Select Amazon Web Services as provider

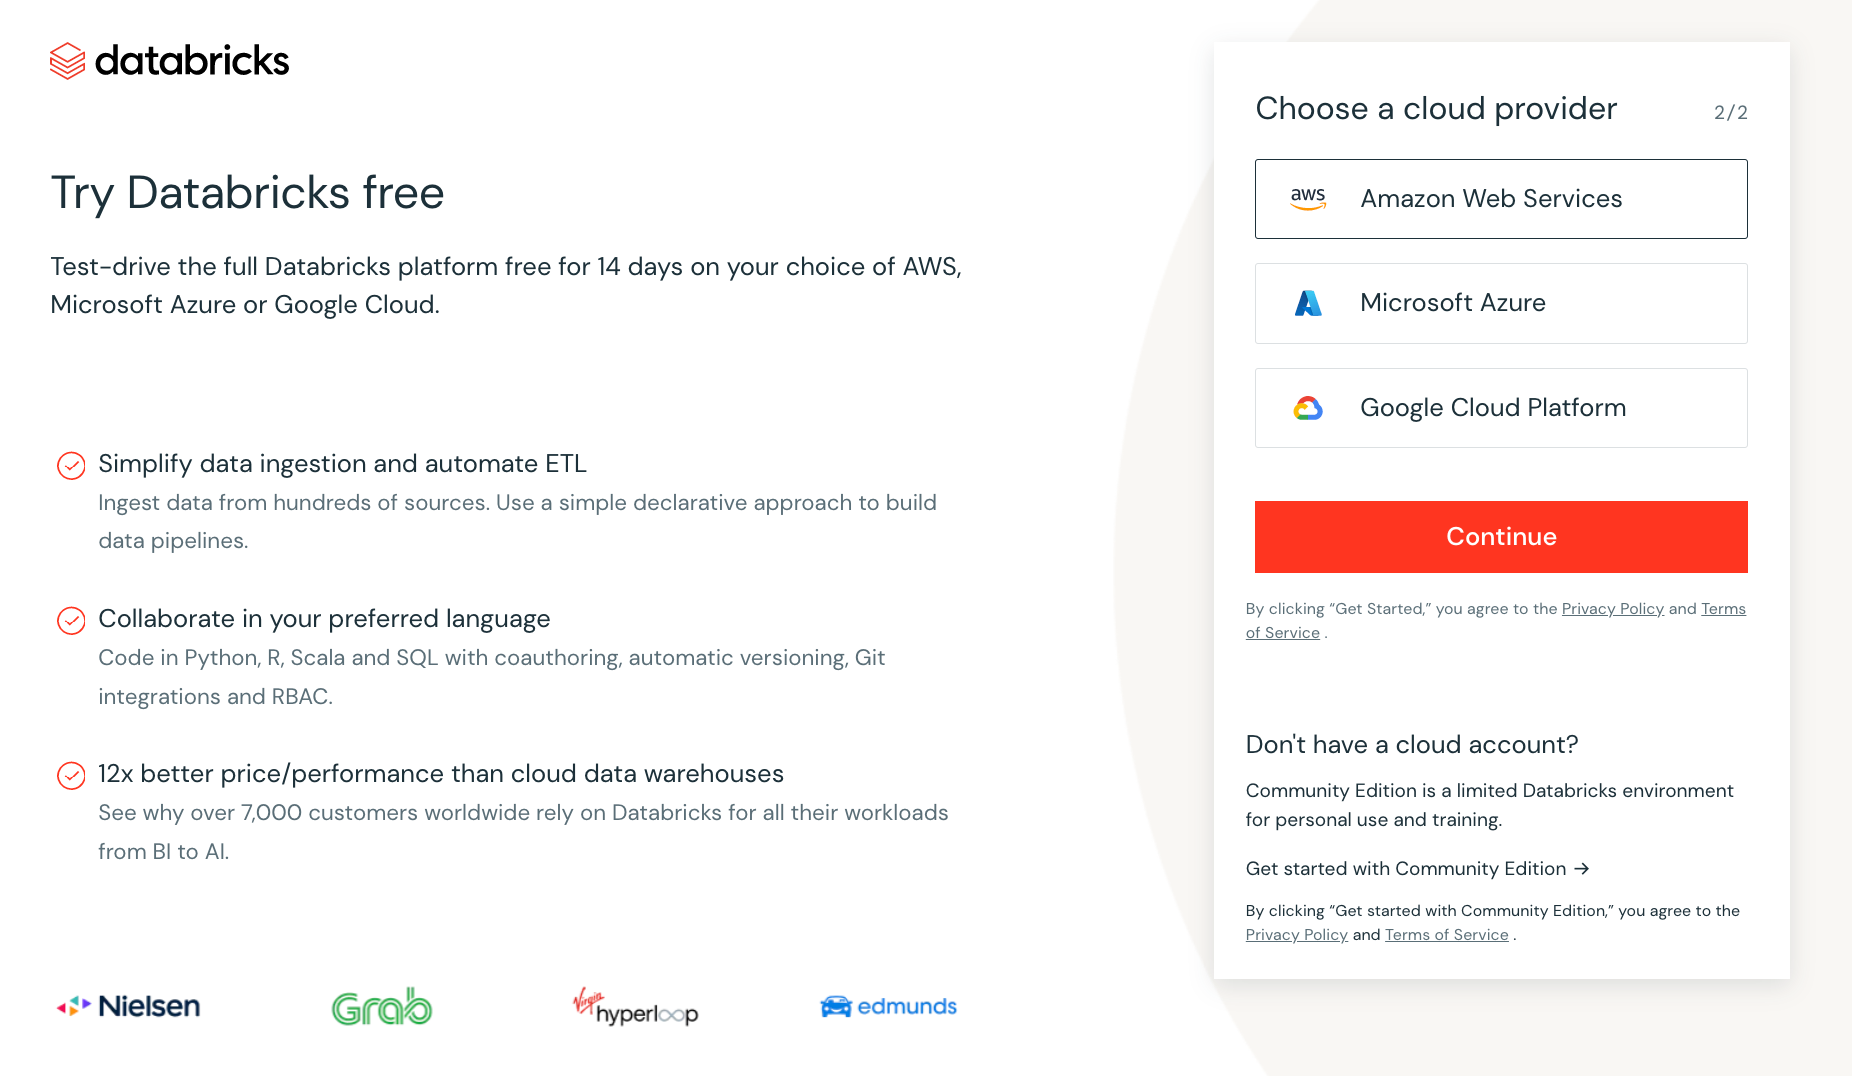[1500, 199]
